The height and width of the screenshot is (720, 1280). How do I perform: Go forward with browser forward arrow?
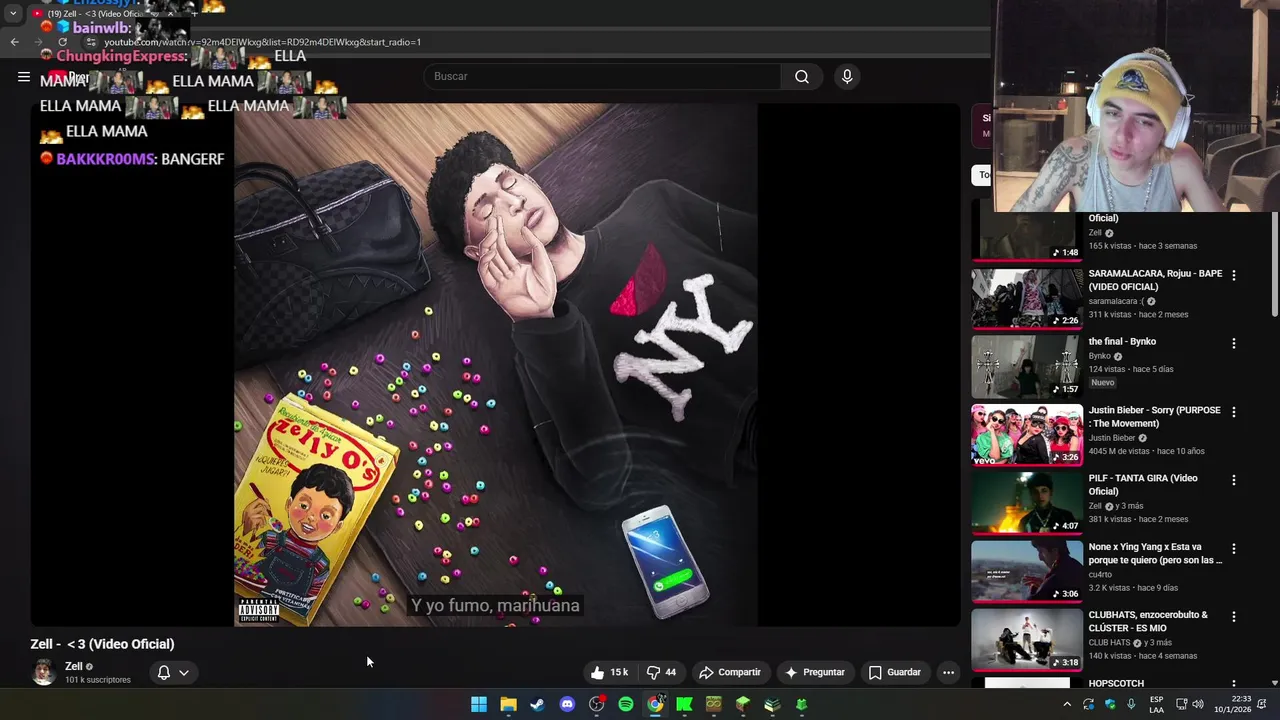click(38, 42)
